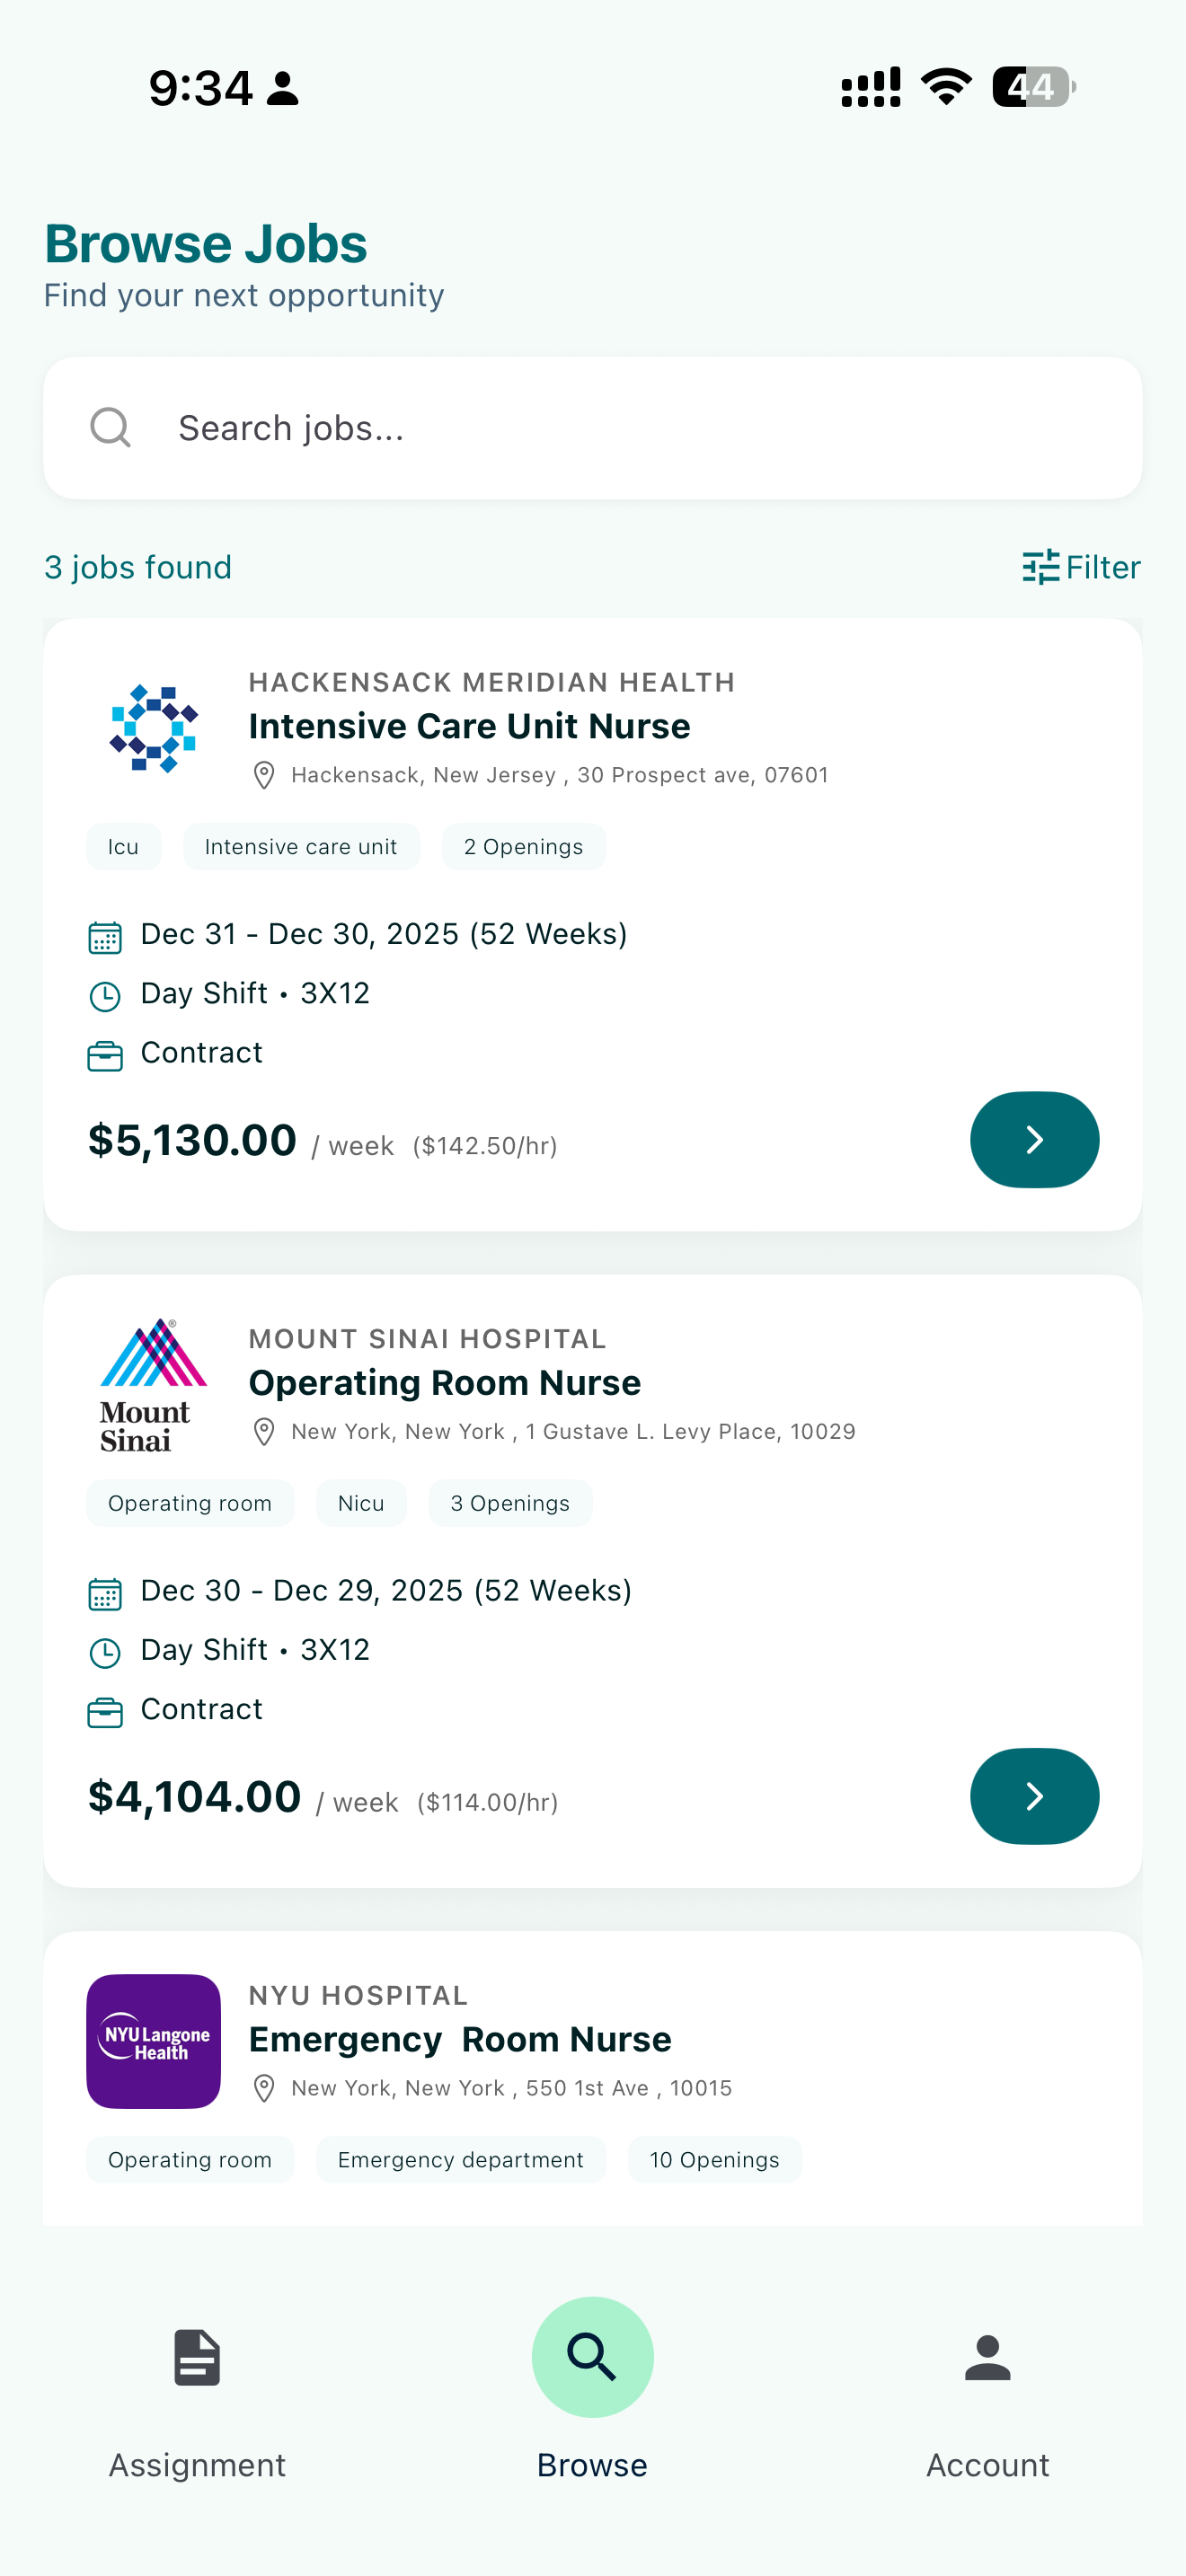
Task: Tap the calendar icon for Dec 30 dates
Action: 105,1593
